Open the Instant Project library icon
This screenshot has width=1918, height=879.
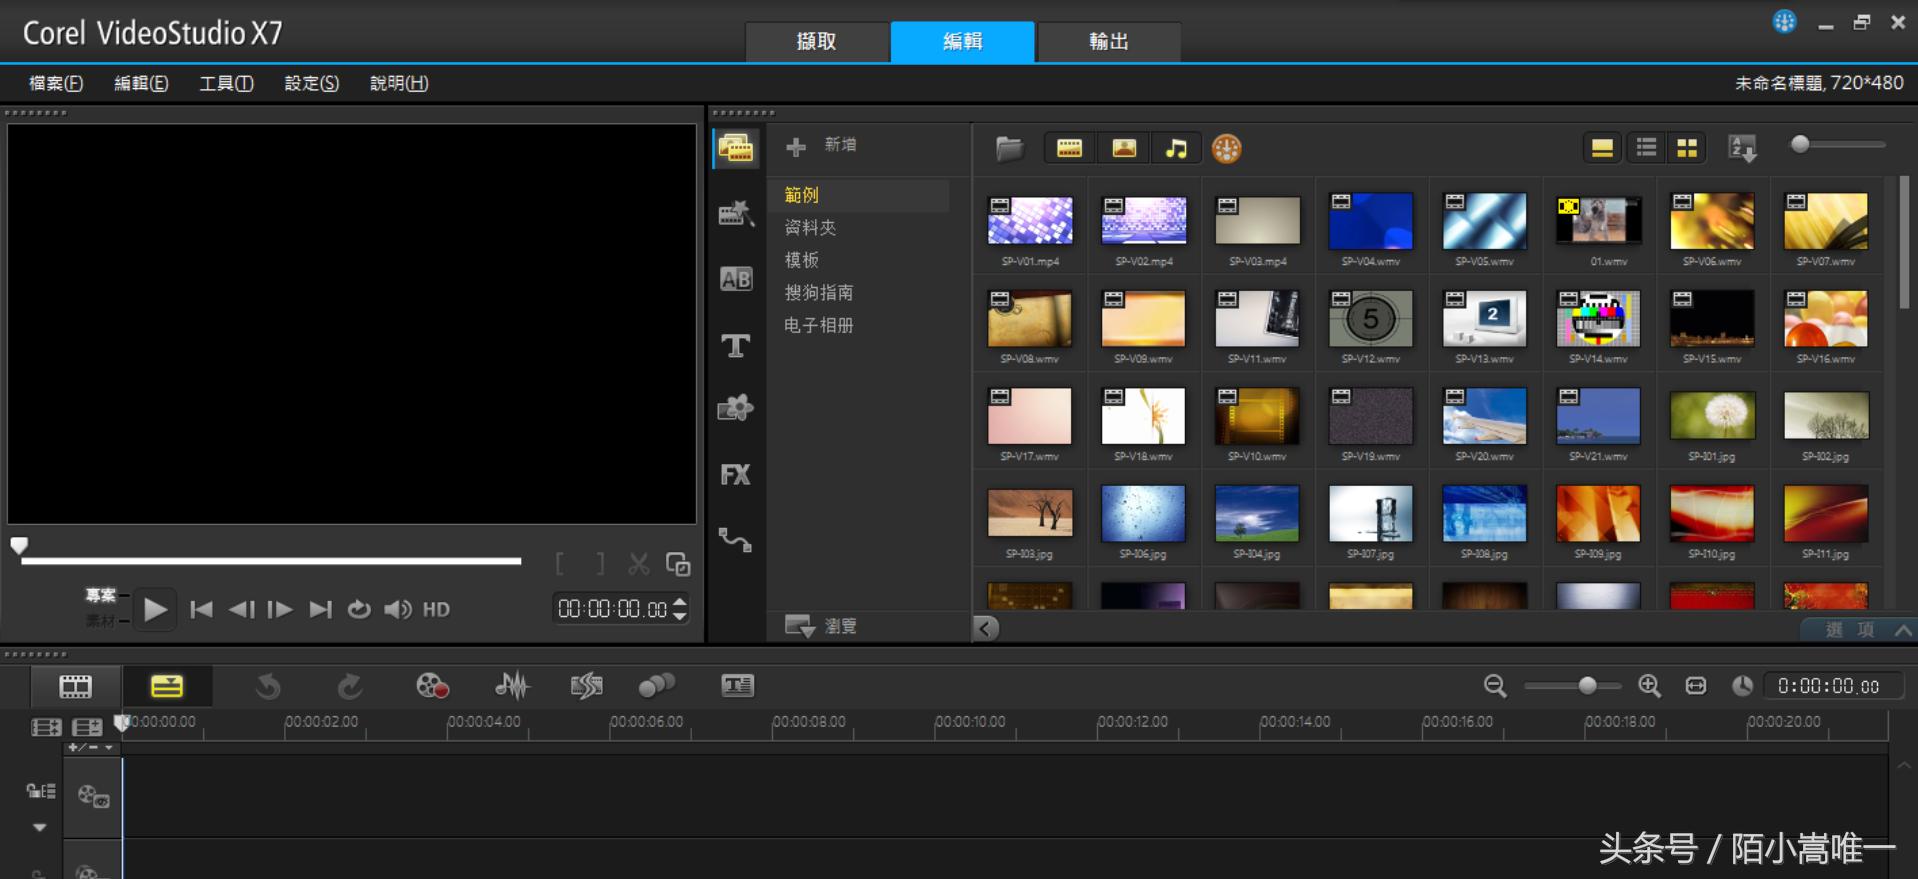[x=735, y=213]
